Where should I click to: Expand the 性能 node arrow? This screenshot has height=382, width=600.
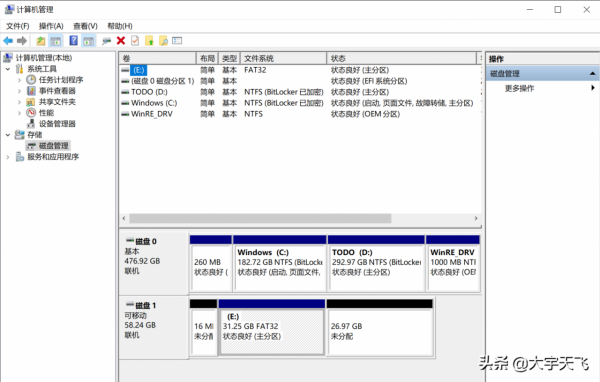19,113
